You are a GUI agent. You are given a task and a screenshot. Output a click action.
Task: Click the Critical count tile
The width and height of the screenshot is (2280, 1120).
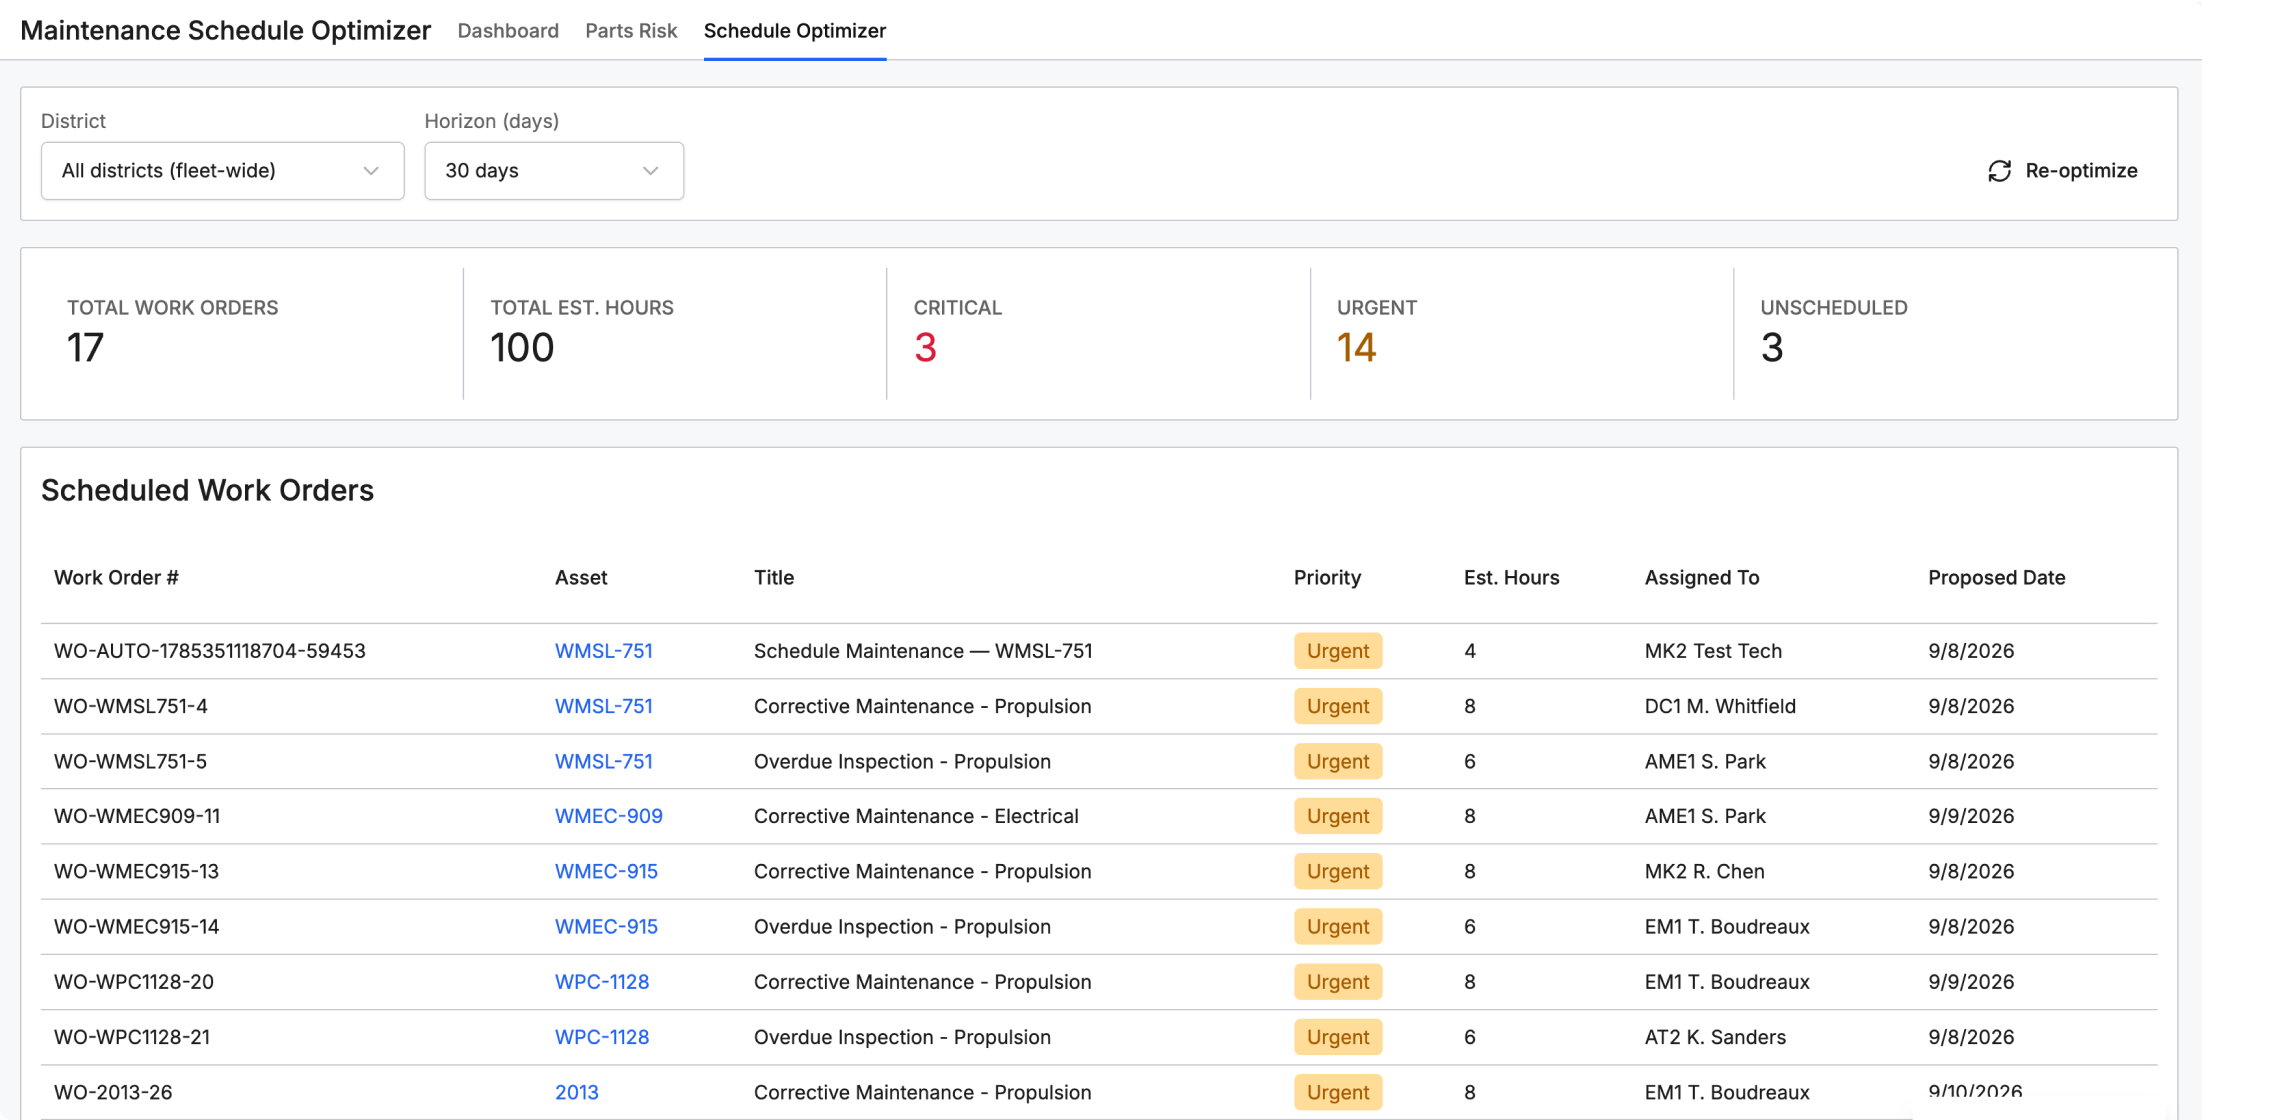(1098, 333)
